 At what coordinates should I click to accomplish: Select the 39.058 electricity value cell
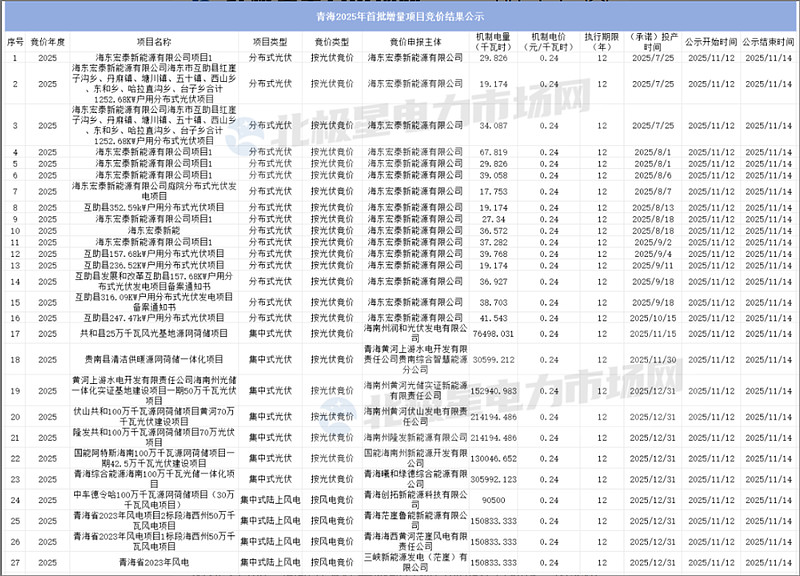click(493, 175)
